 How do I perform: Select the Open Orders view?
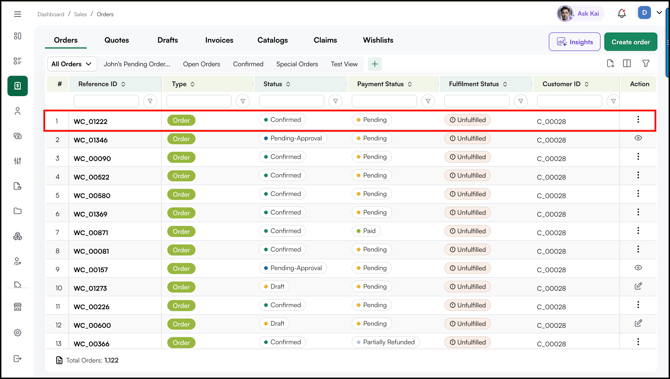point(201,64)
